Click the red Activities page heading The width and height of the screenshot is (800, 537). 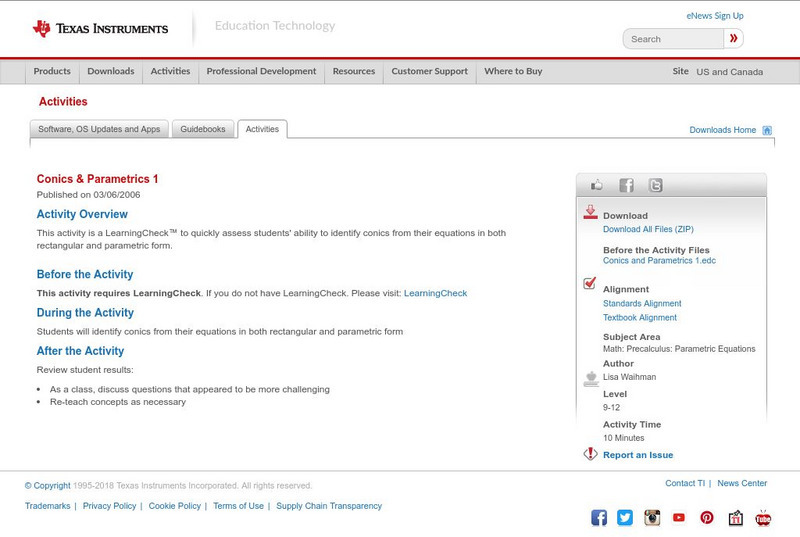coord(63,101)
